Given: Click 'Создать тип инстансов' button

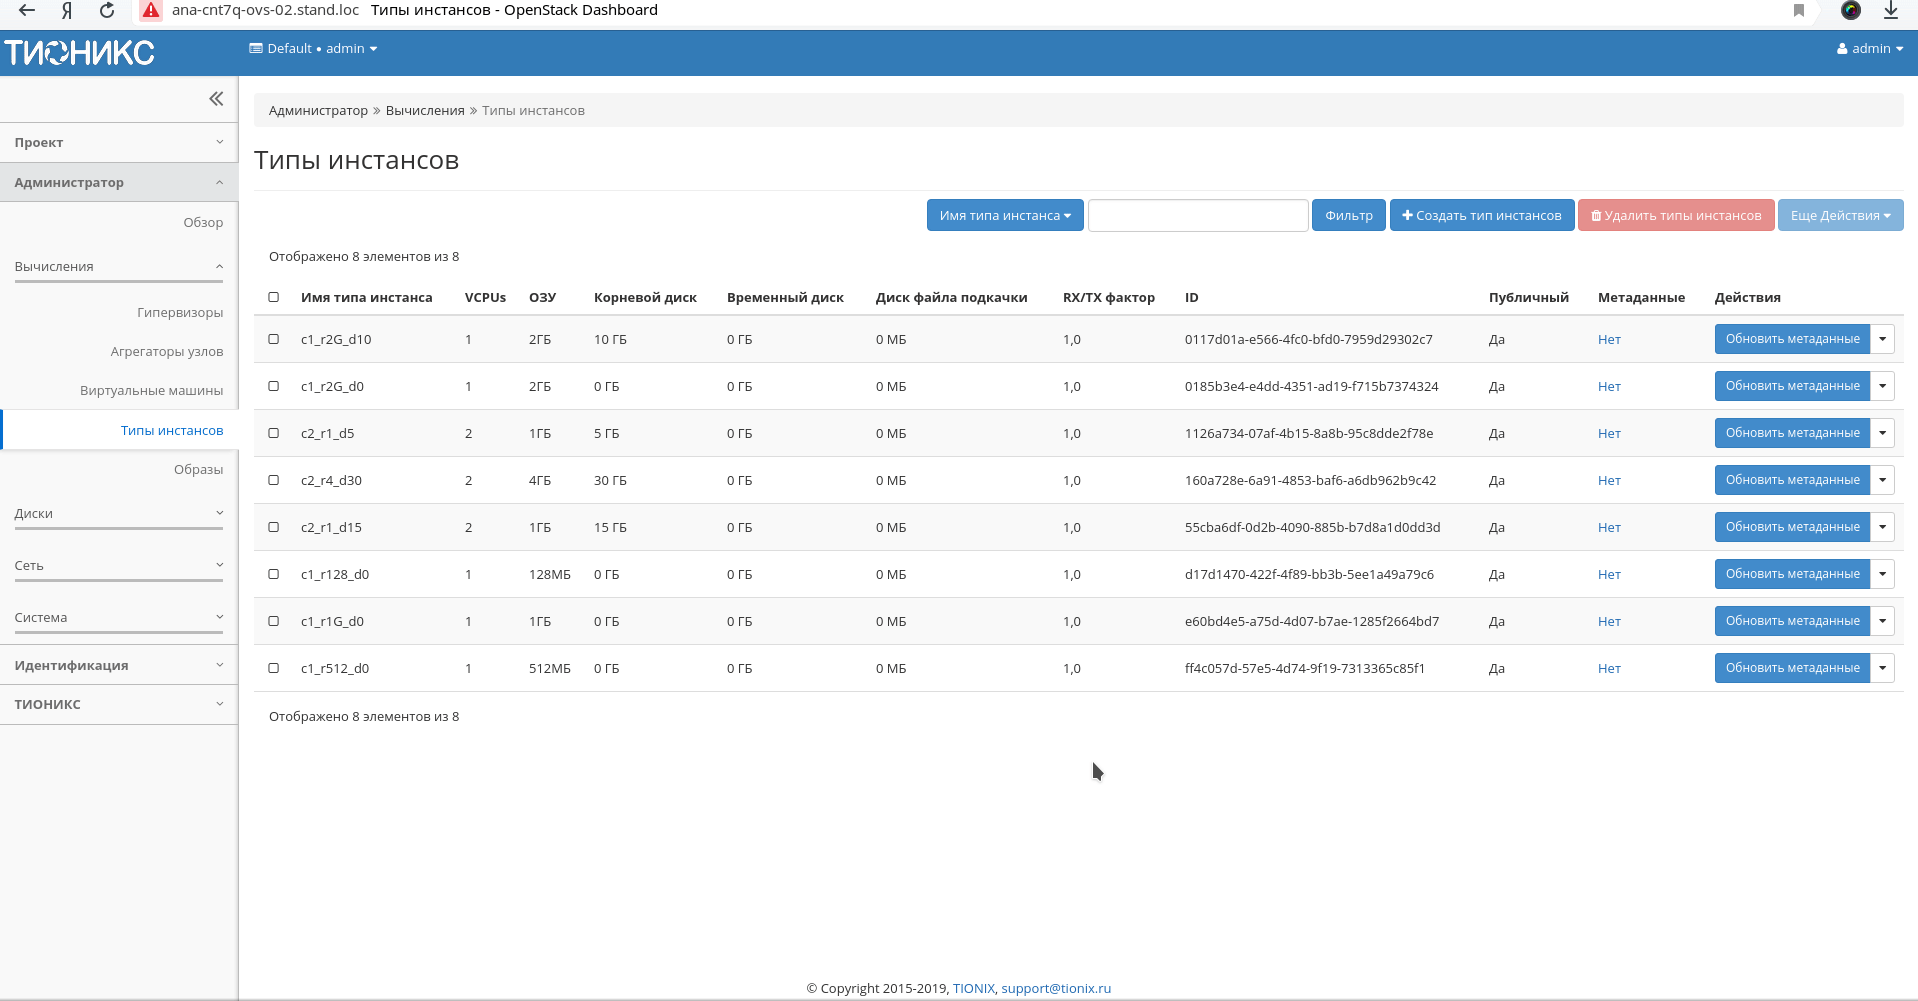Looking at the screenshot, I should pyautogui.click(x=1481, y=215).
